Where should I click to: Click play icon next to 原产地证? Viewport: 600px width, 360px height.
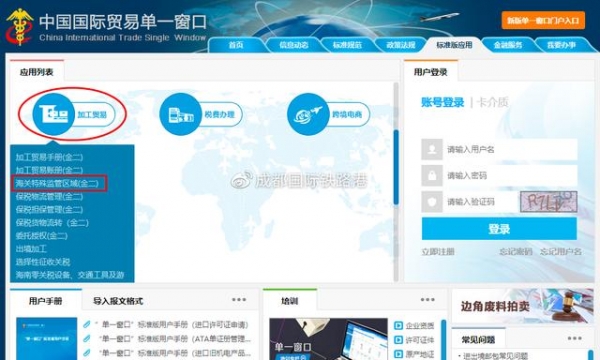[x=398, y=354]
